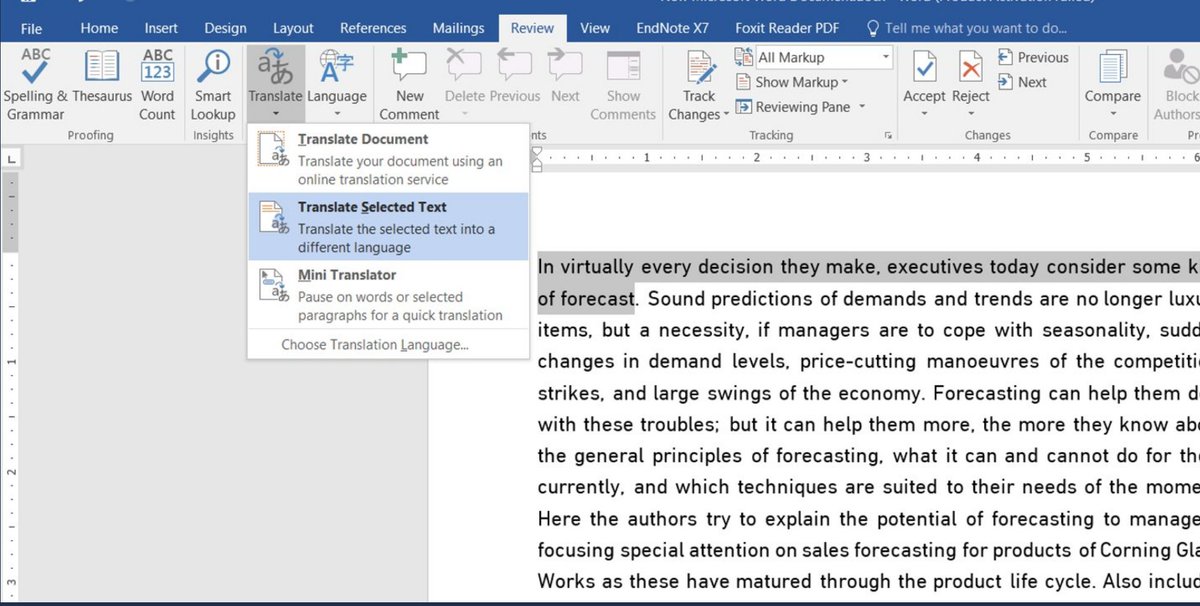Go to Previous comment
The image size is (1200, 606).
click(514, 76)
